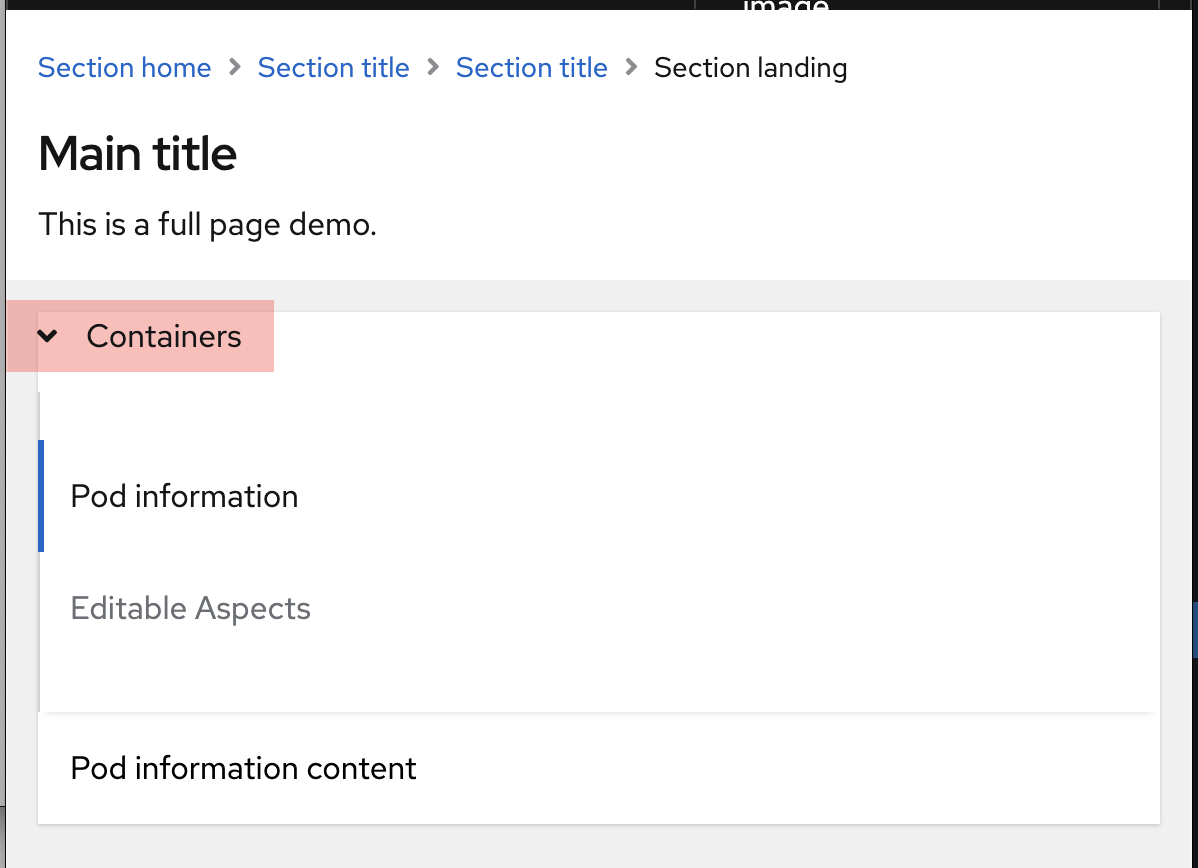Go to the first Section title breadcrumb

click(333, 68)
